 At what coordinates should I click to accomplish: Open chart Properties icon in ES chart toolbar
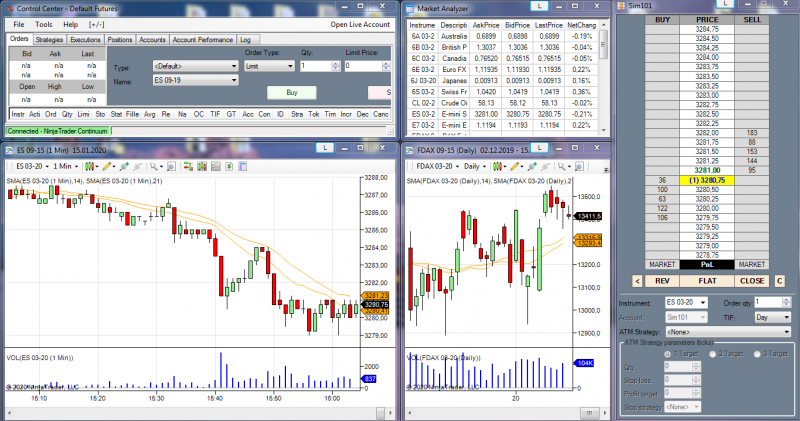243,166
